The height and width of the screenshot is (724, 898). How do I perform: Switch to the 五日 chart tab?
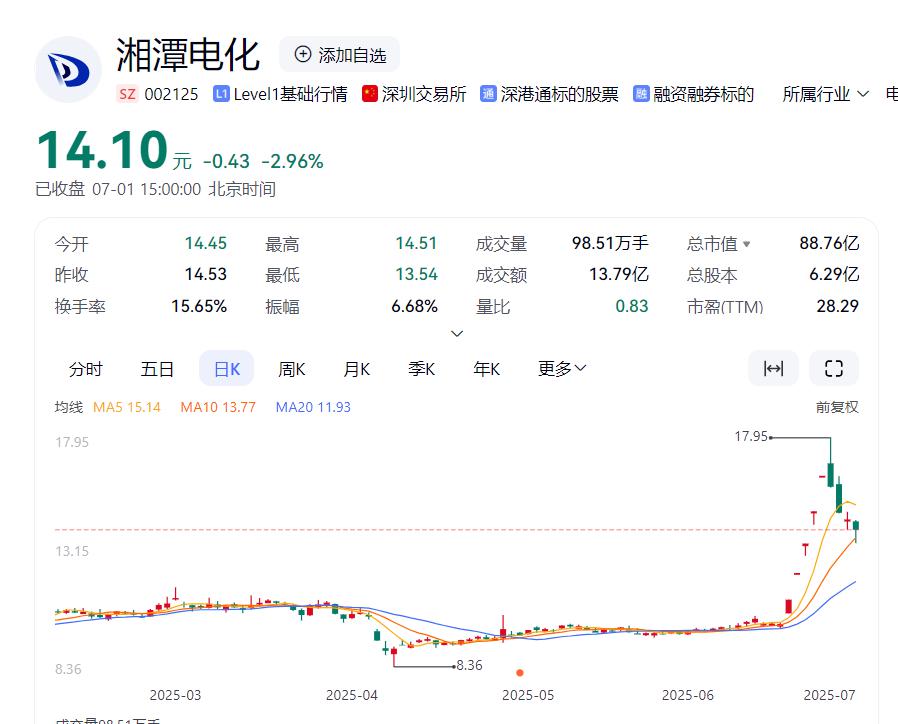(x=157, y=369)
